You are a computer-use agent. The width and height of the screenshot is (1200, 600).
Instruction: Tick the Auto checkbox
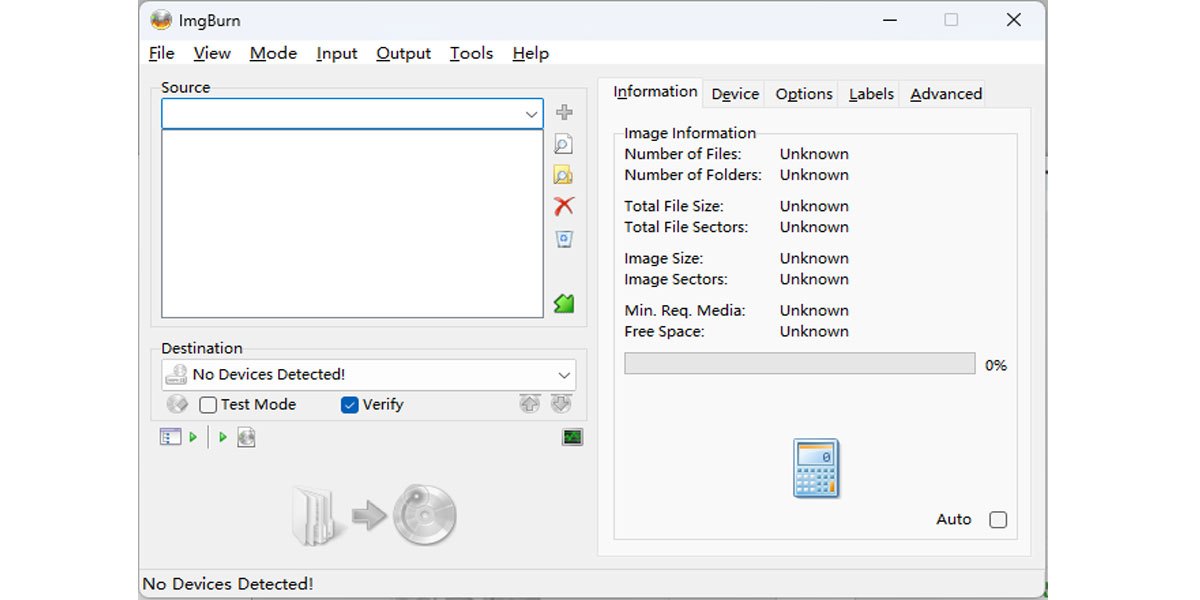997,520
